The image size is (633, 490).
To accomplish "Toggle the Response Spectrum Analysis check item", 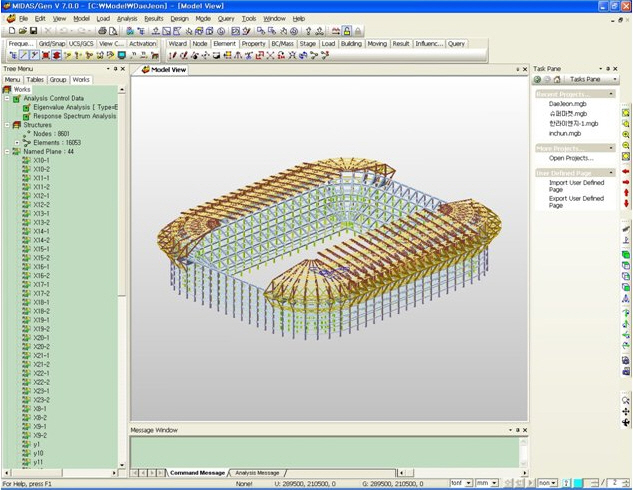I will (27, 116).
